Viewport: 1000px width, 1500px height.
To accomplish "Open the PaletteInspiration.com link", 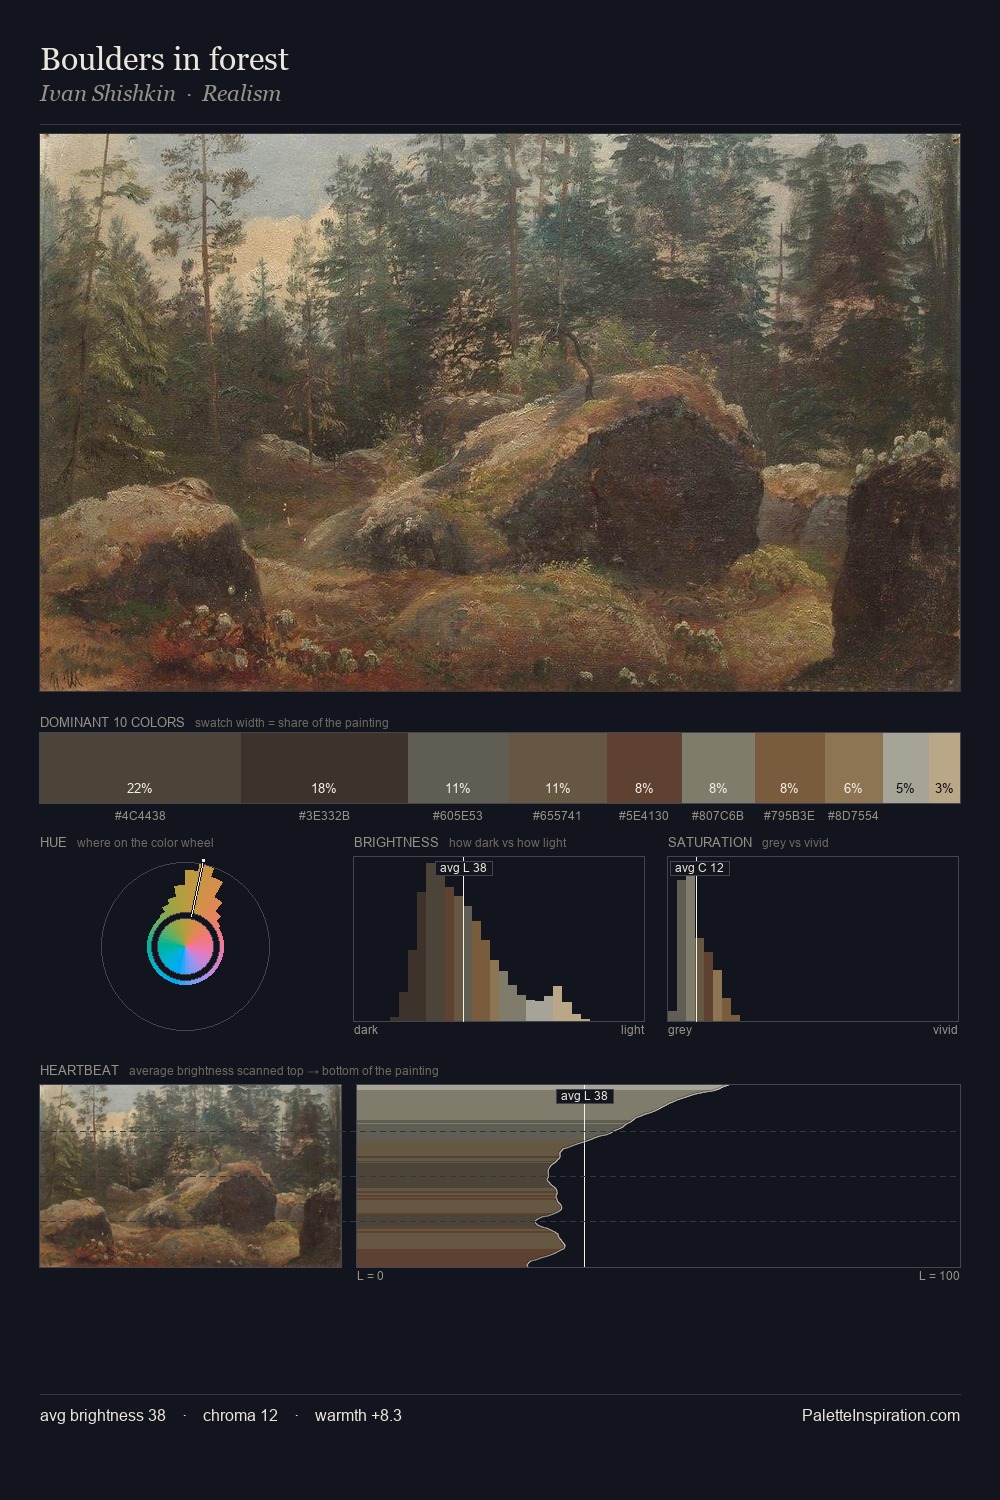I will pyautogui.click(x=881, y=1415).
